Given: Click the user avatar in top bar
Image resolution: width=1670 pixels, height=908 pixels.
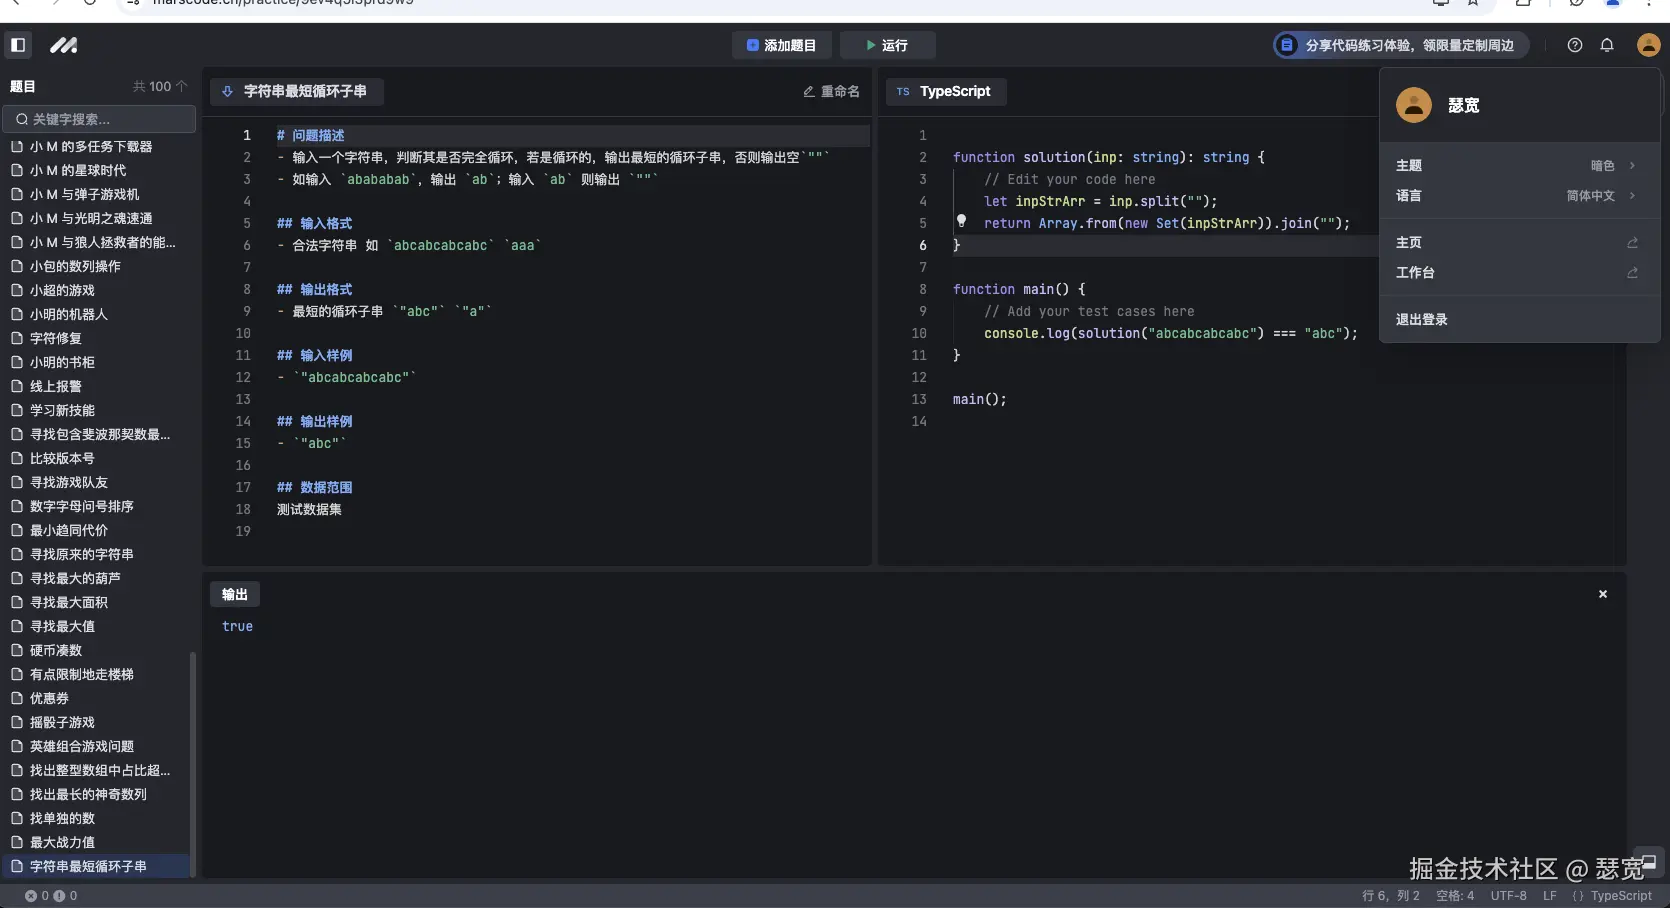Looking at the screenshot, I should pyautogui.click(x=1648, y=45).
